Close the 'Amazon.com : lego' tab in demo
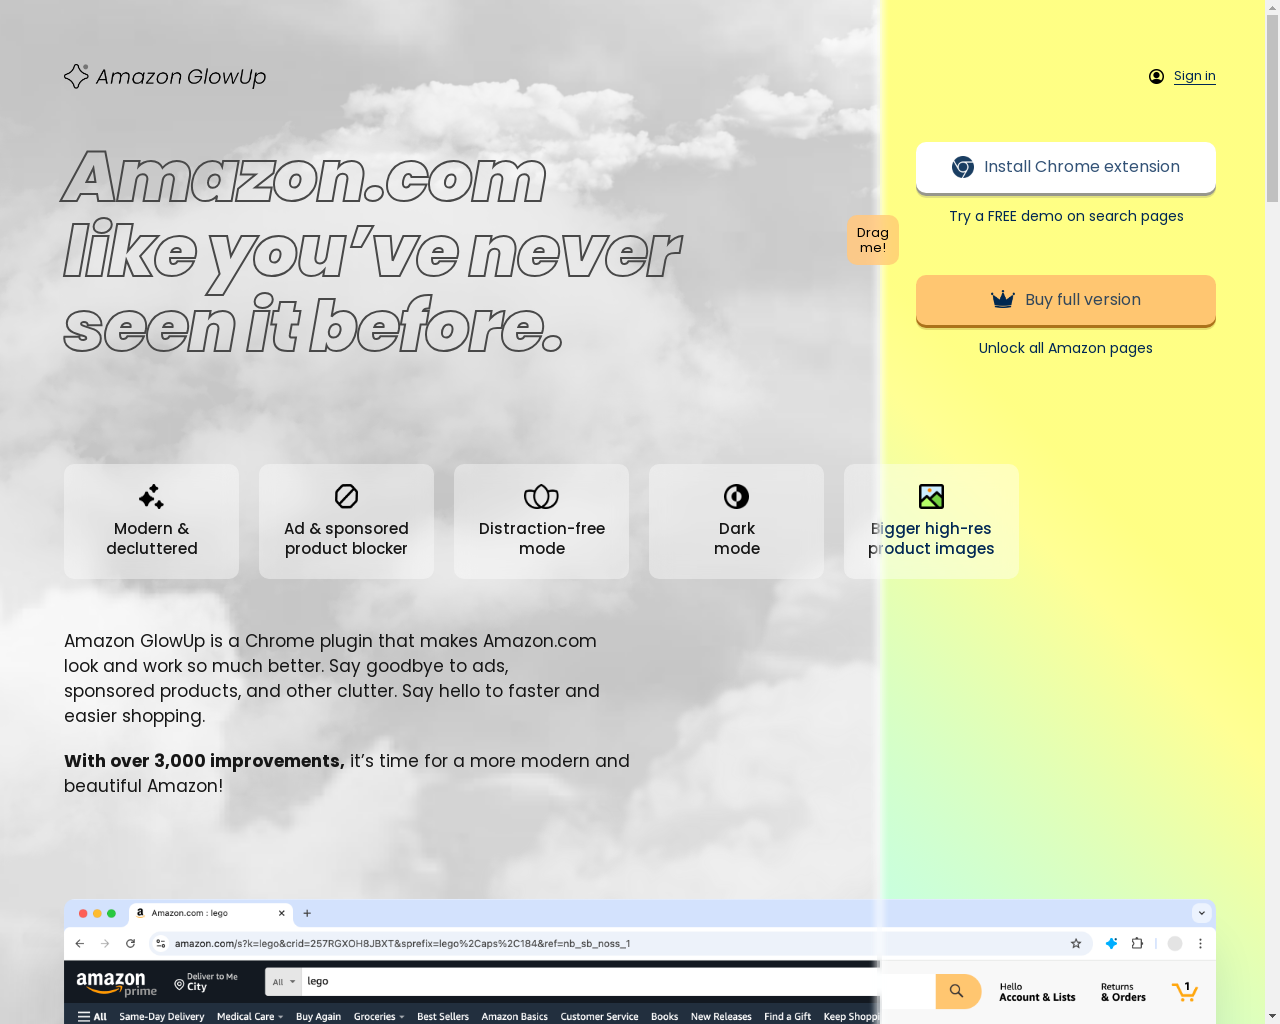Image resolution: width=1280 pixels, height=1024 pixels. point(282,913)
